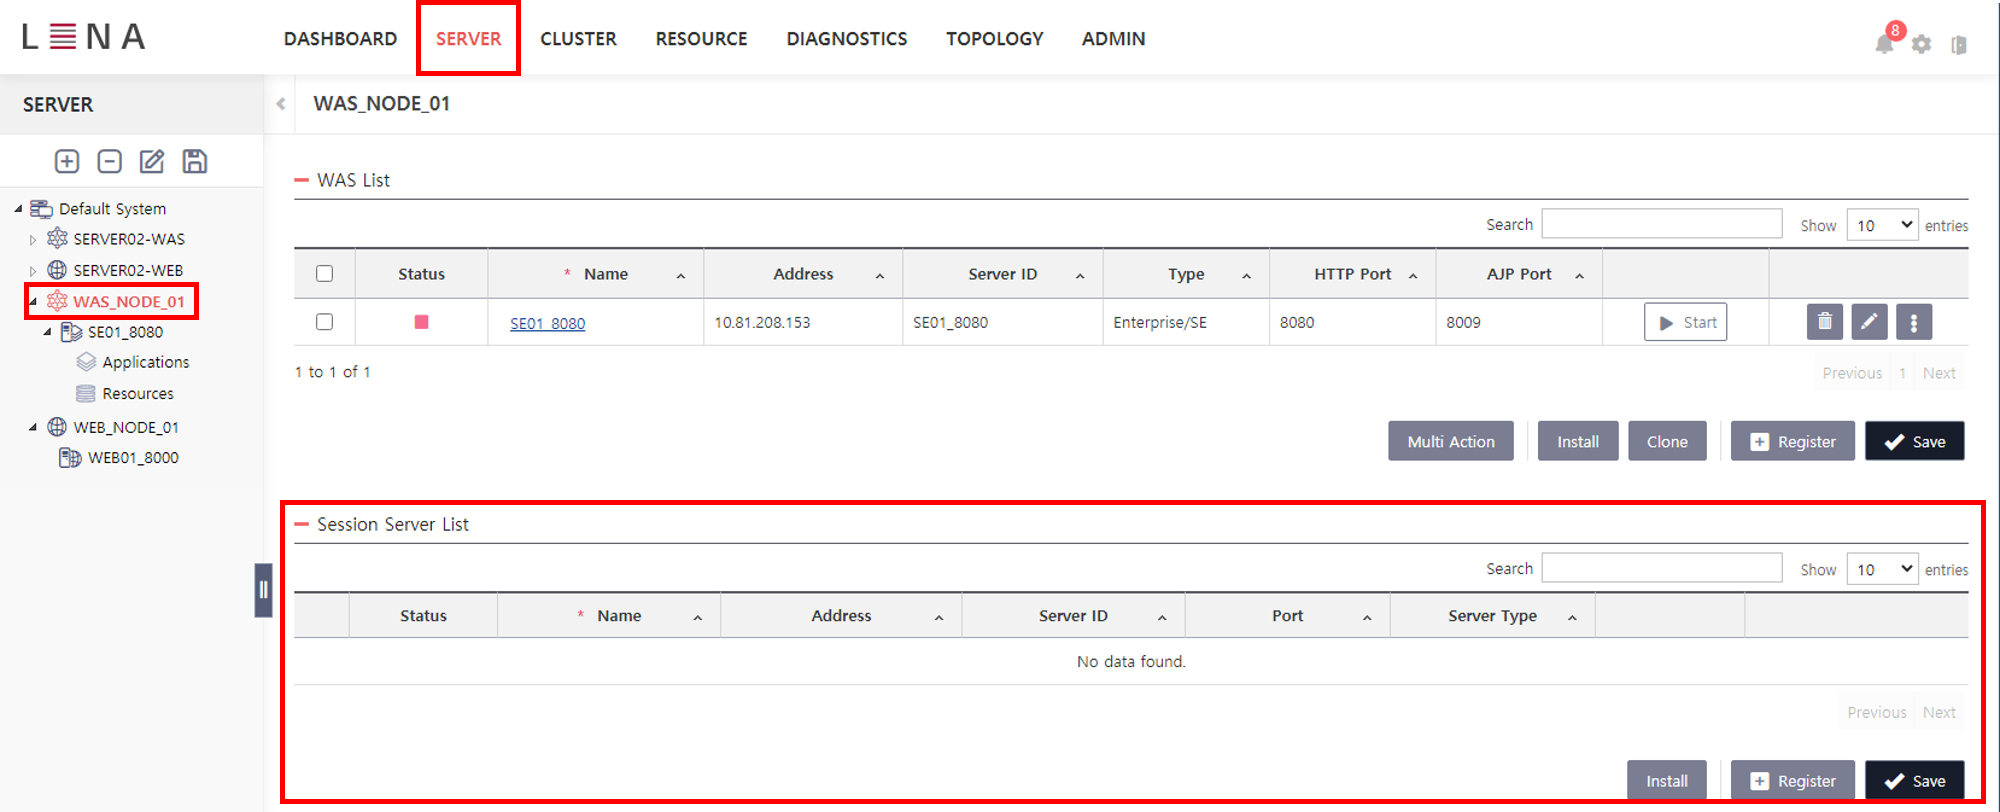
Task: Check the SE01_8080 row checkbox
Action: click(x=324, y=322)
